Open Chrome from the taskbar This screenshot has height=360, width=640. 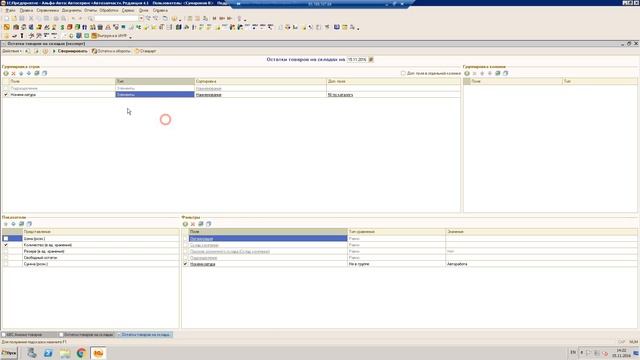(81, 353)
